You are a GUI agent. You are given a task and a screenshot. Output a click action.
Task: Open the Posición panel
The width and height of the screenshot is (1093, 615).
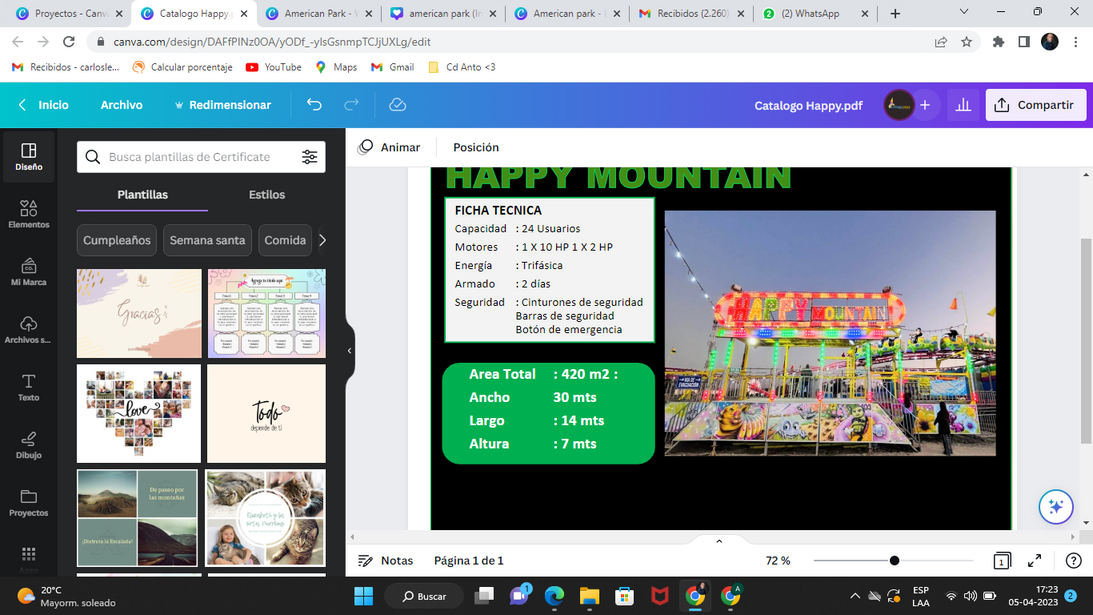pos(476,147)
